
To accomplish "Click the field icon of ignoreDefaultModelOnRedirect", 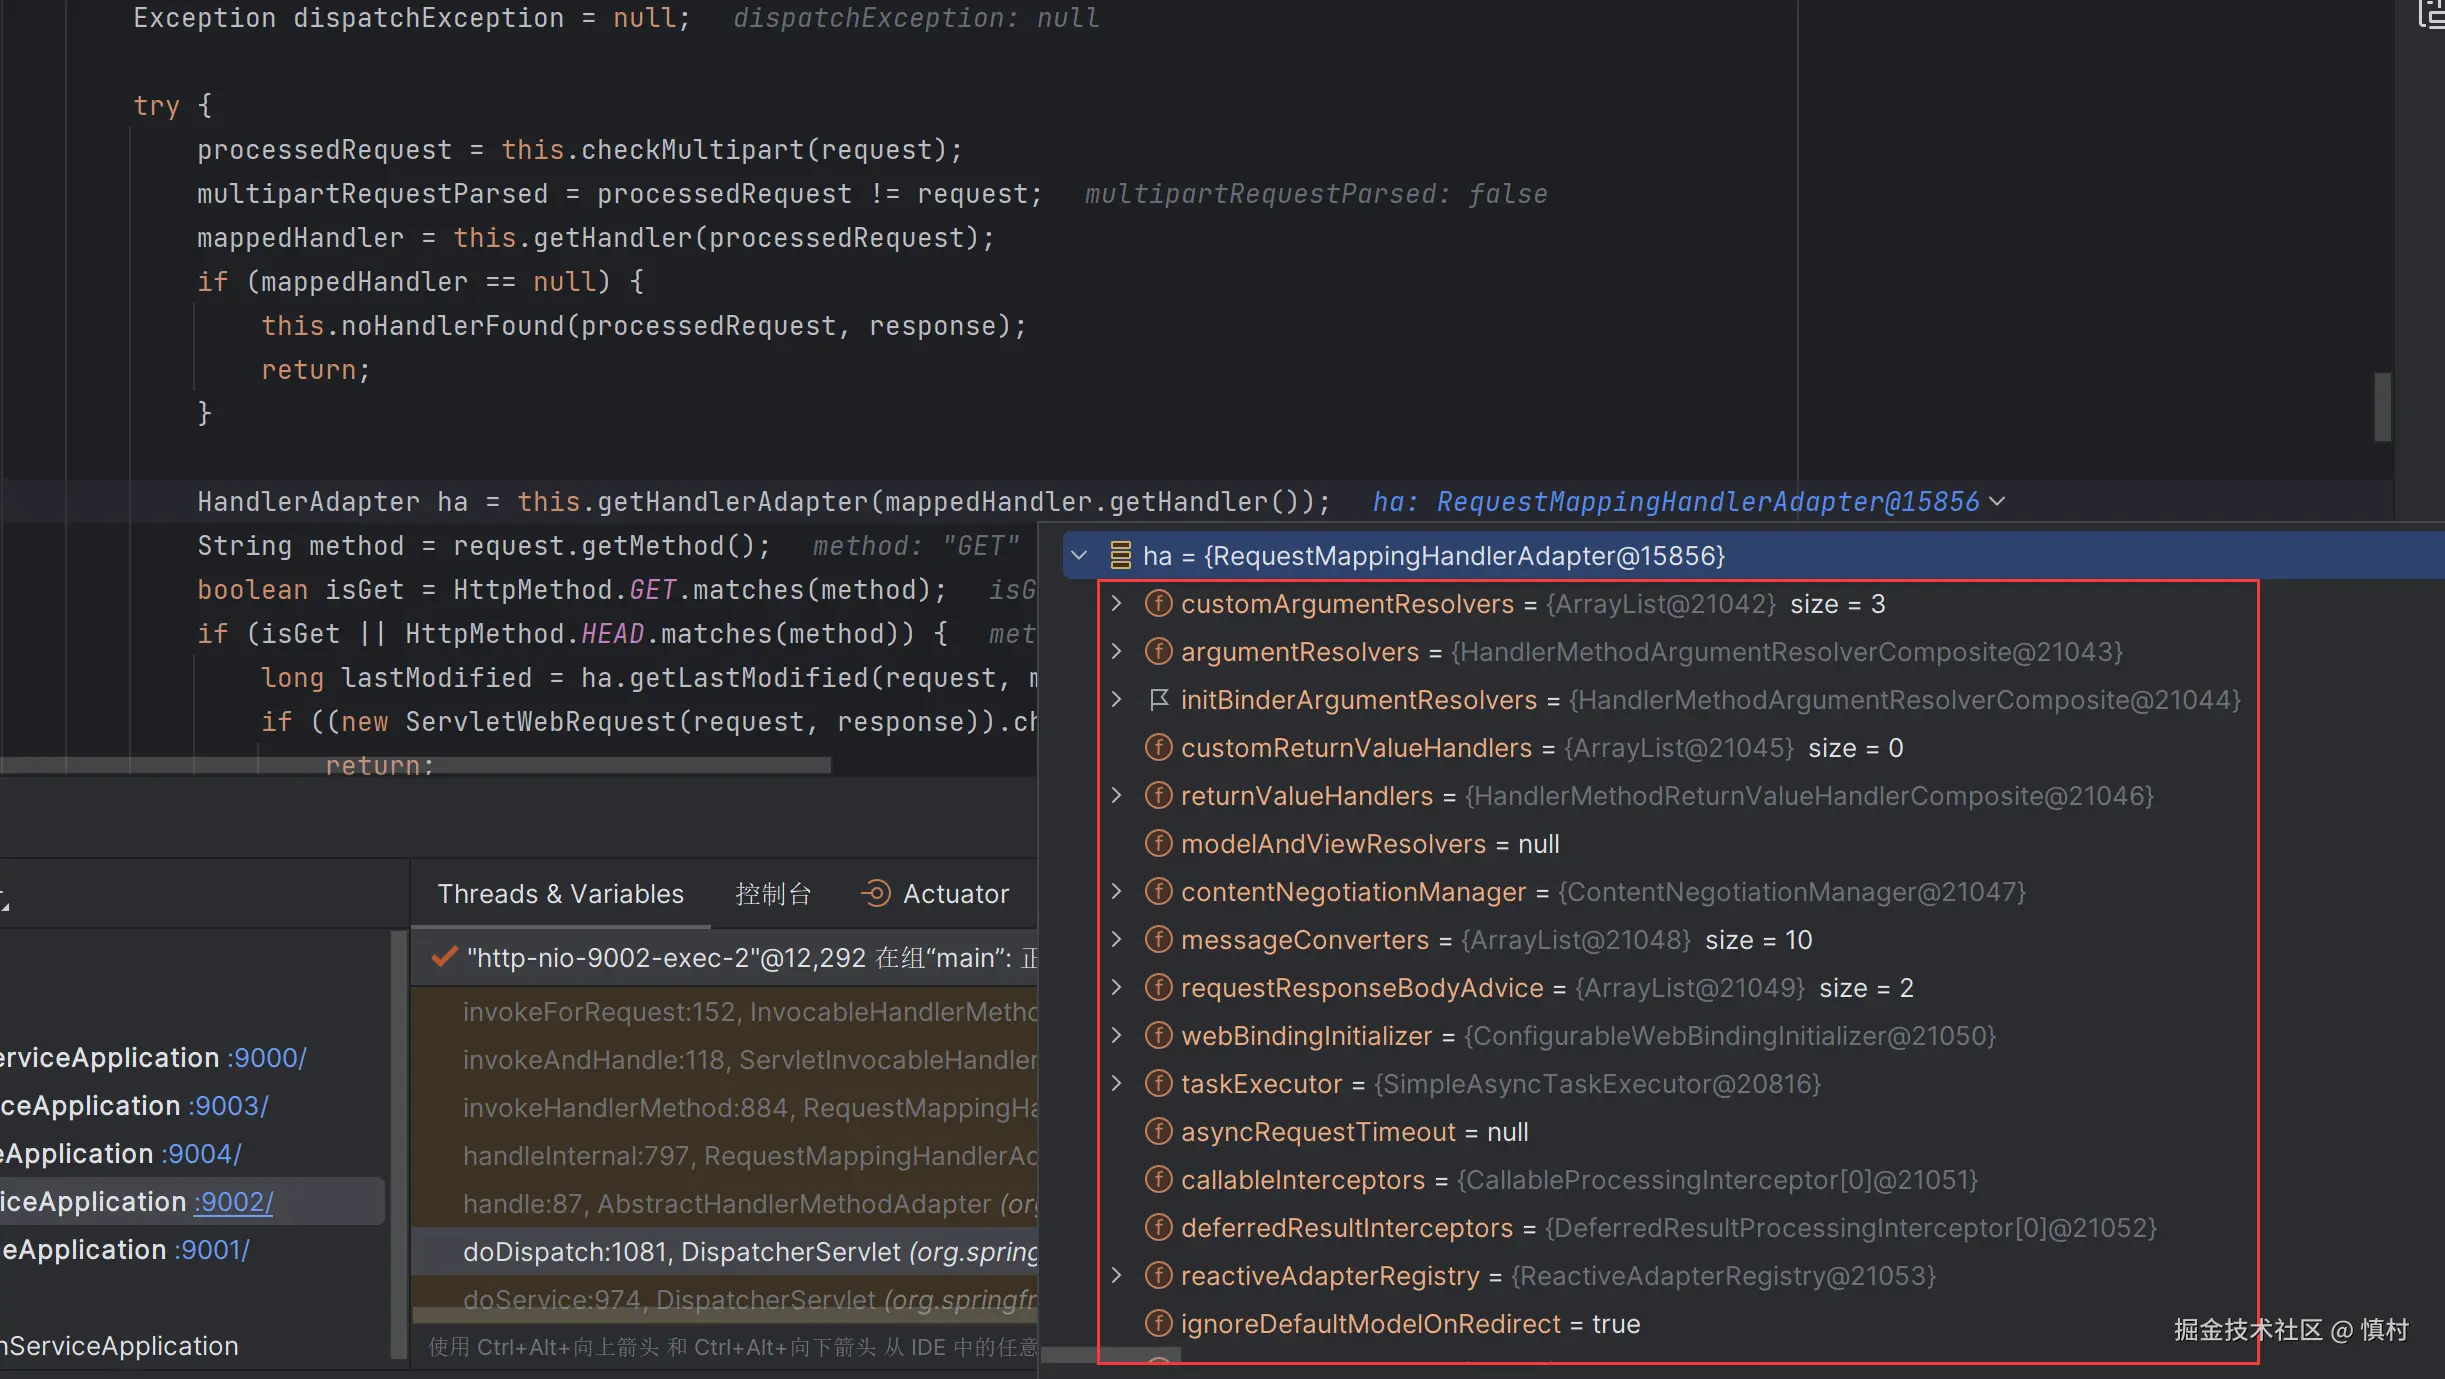I will (1158, 1324).
